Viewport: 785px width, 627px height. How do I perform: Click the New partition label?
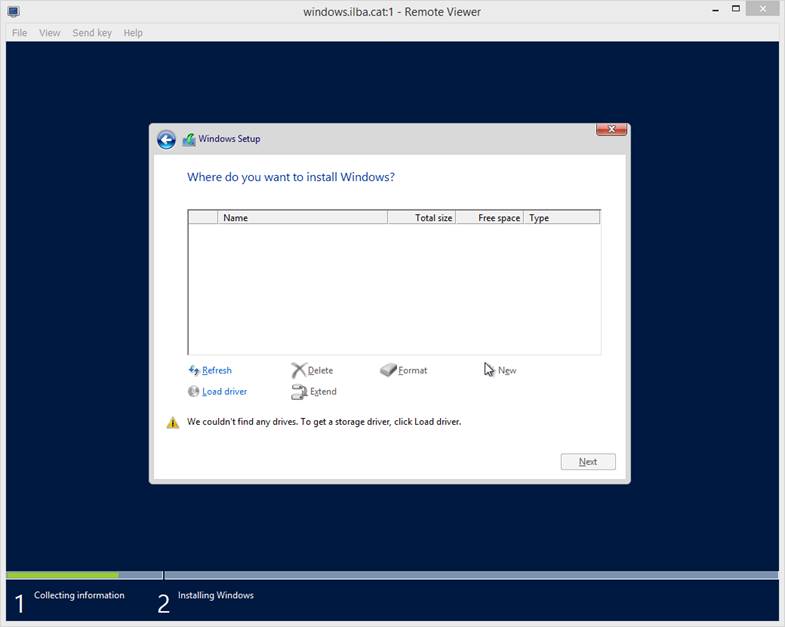[x=507, y=371]
